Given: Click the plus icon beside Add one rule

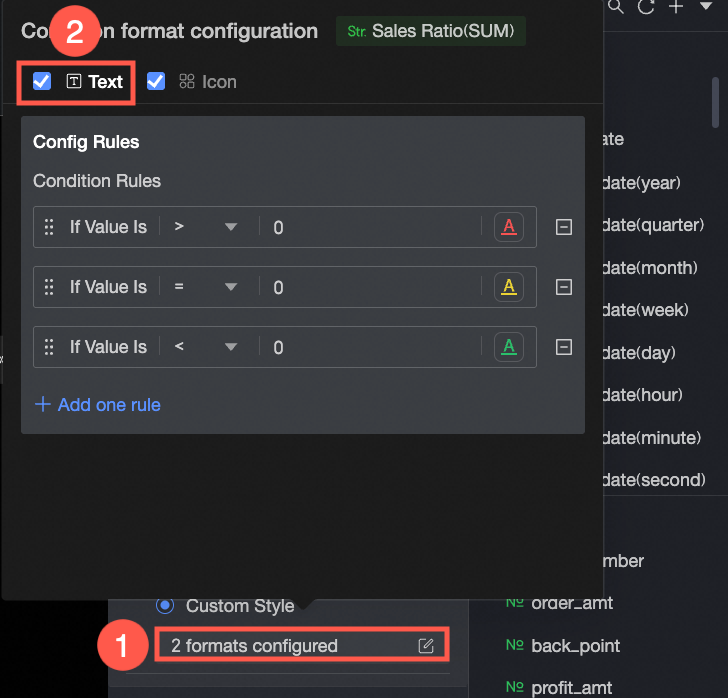Looking at the screenshot, I should (x=42, y=404).
